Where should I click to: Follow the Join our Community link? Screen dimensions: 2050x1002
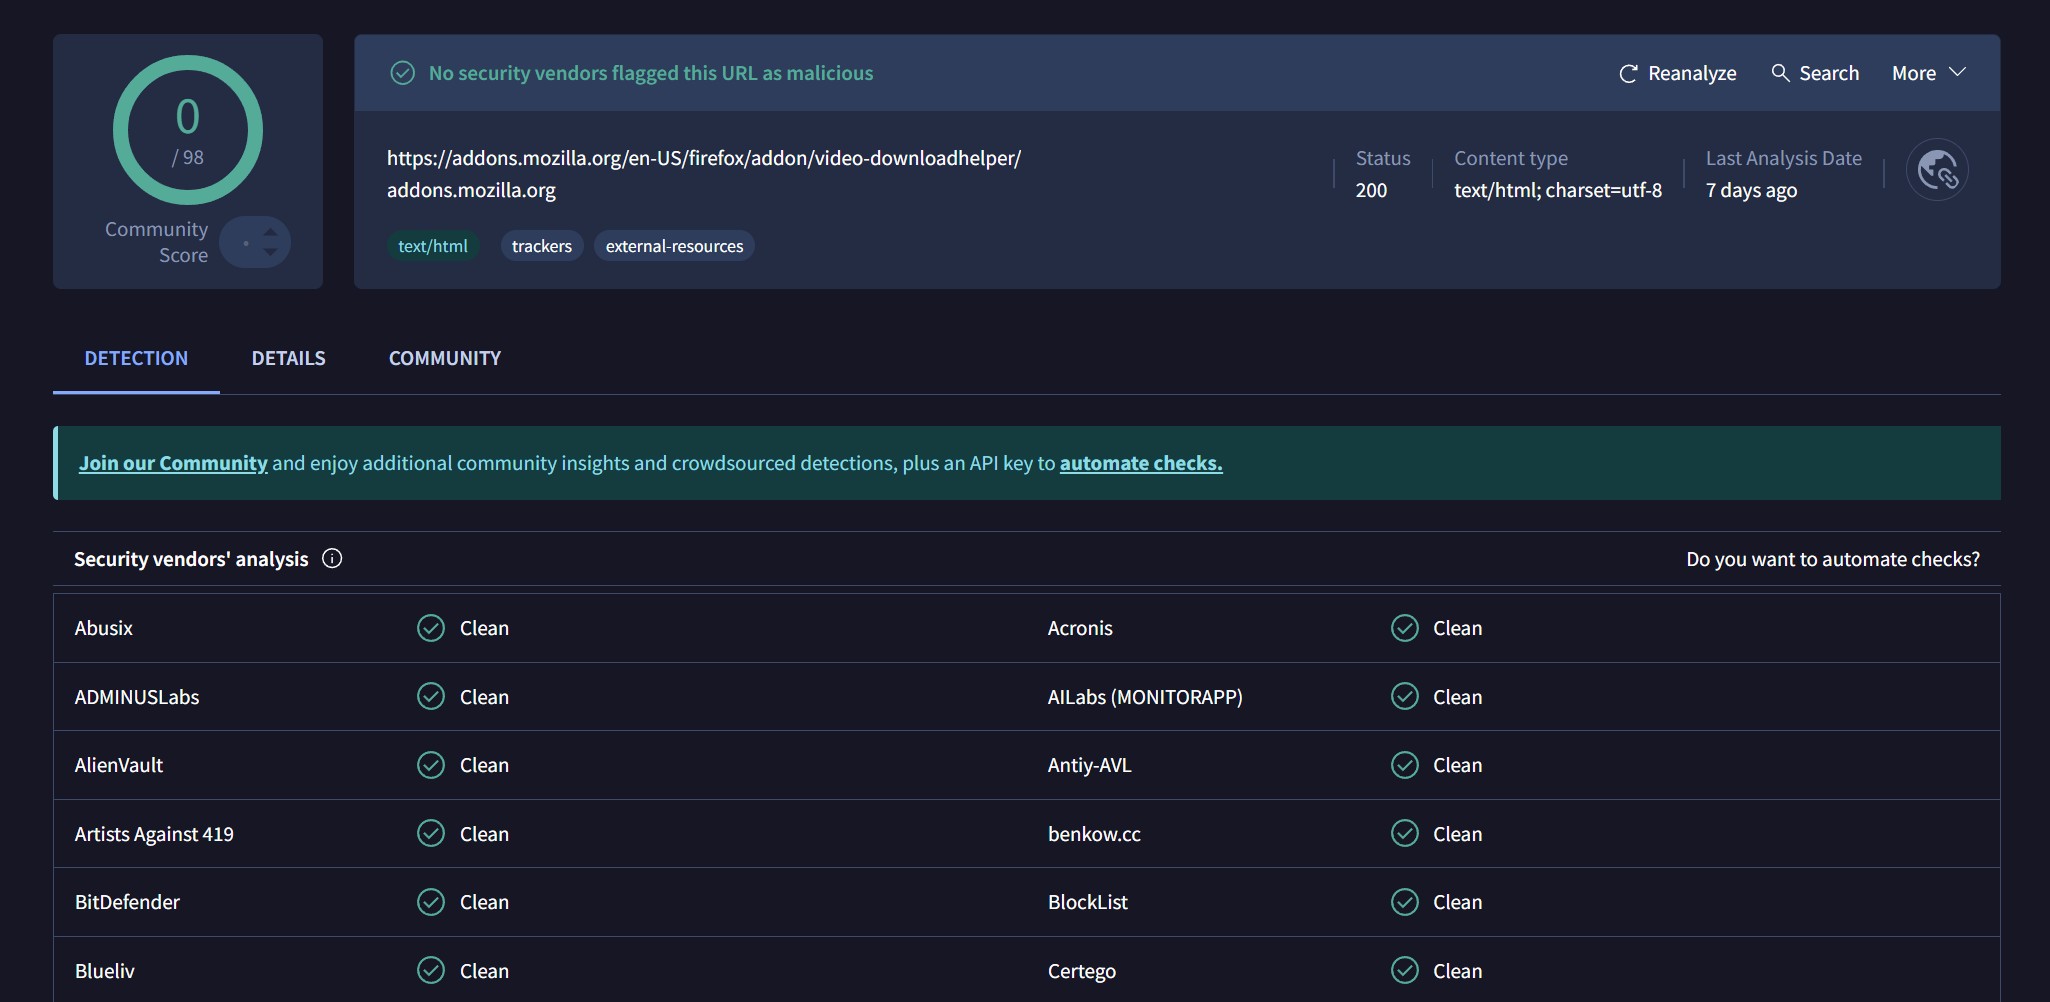173,463
